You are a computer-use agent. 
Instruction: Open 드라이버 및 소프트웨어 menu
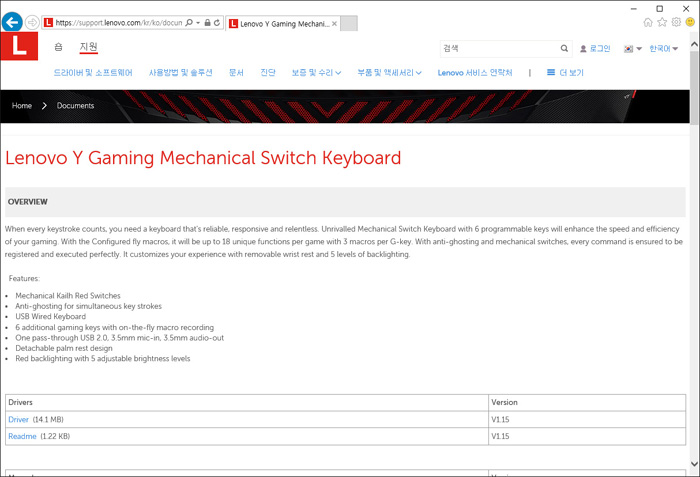click(x=93, y=73)
